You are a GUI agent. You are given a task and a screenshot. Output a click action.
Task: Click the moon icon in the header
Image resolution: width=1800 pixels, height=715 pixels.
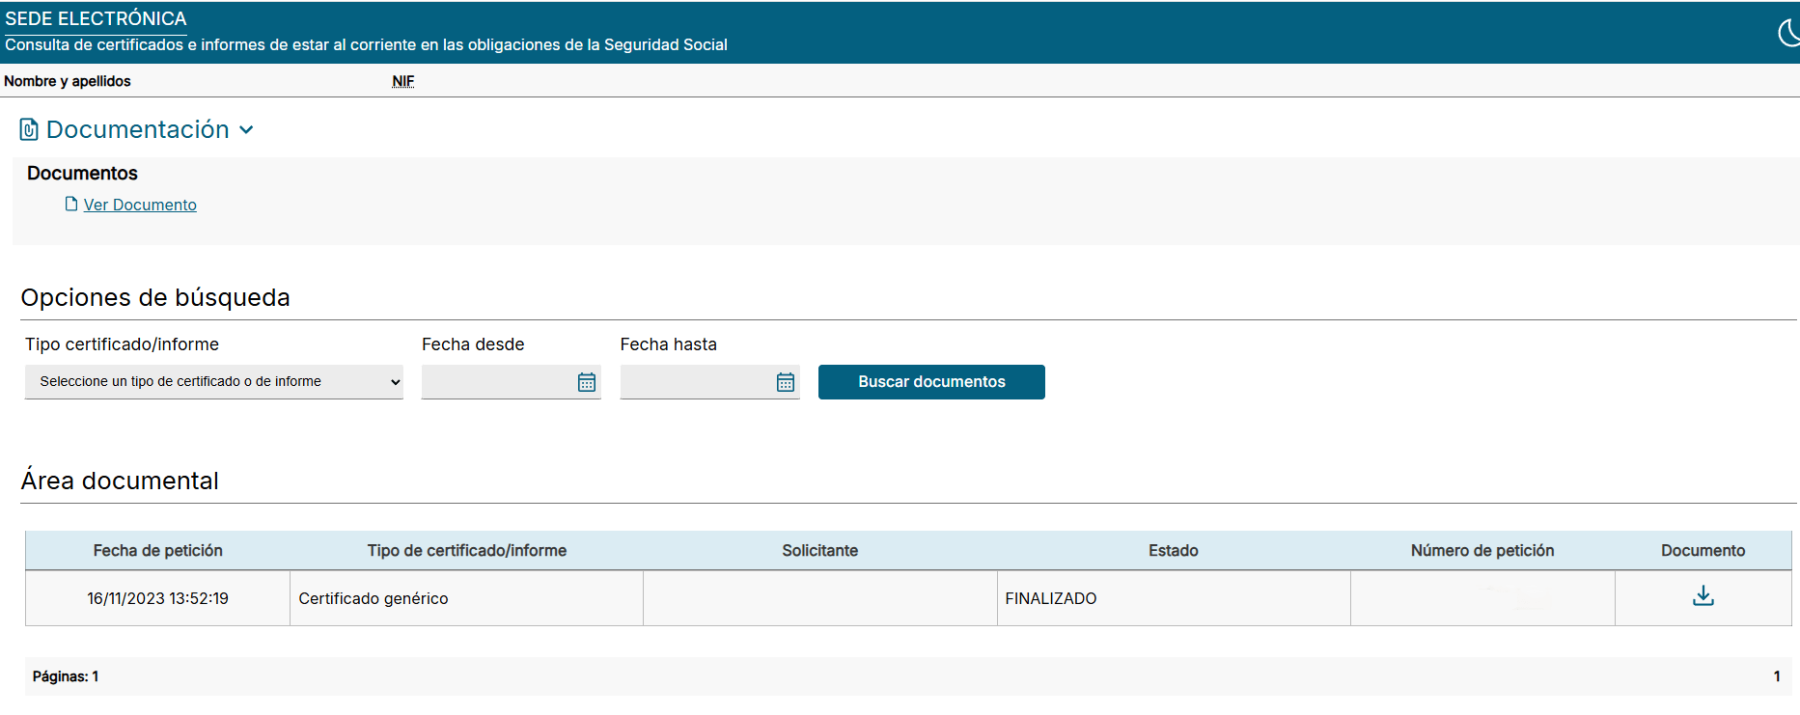(x=1788, y=32)
